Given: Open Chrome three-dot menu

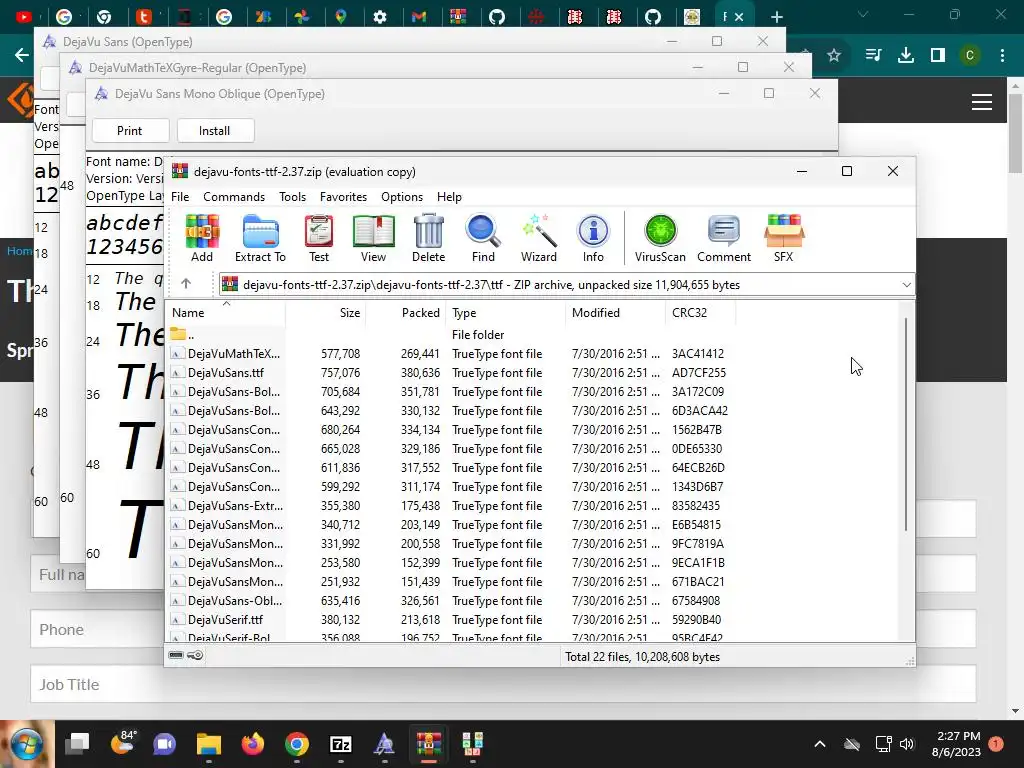Looking at the screenshot, I should (x=1002, y=56).
